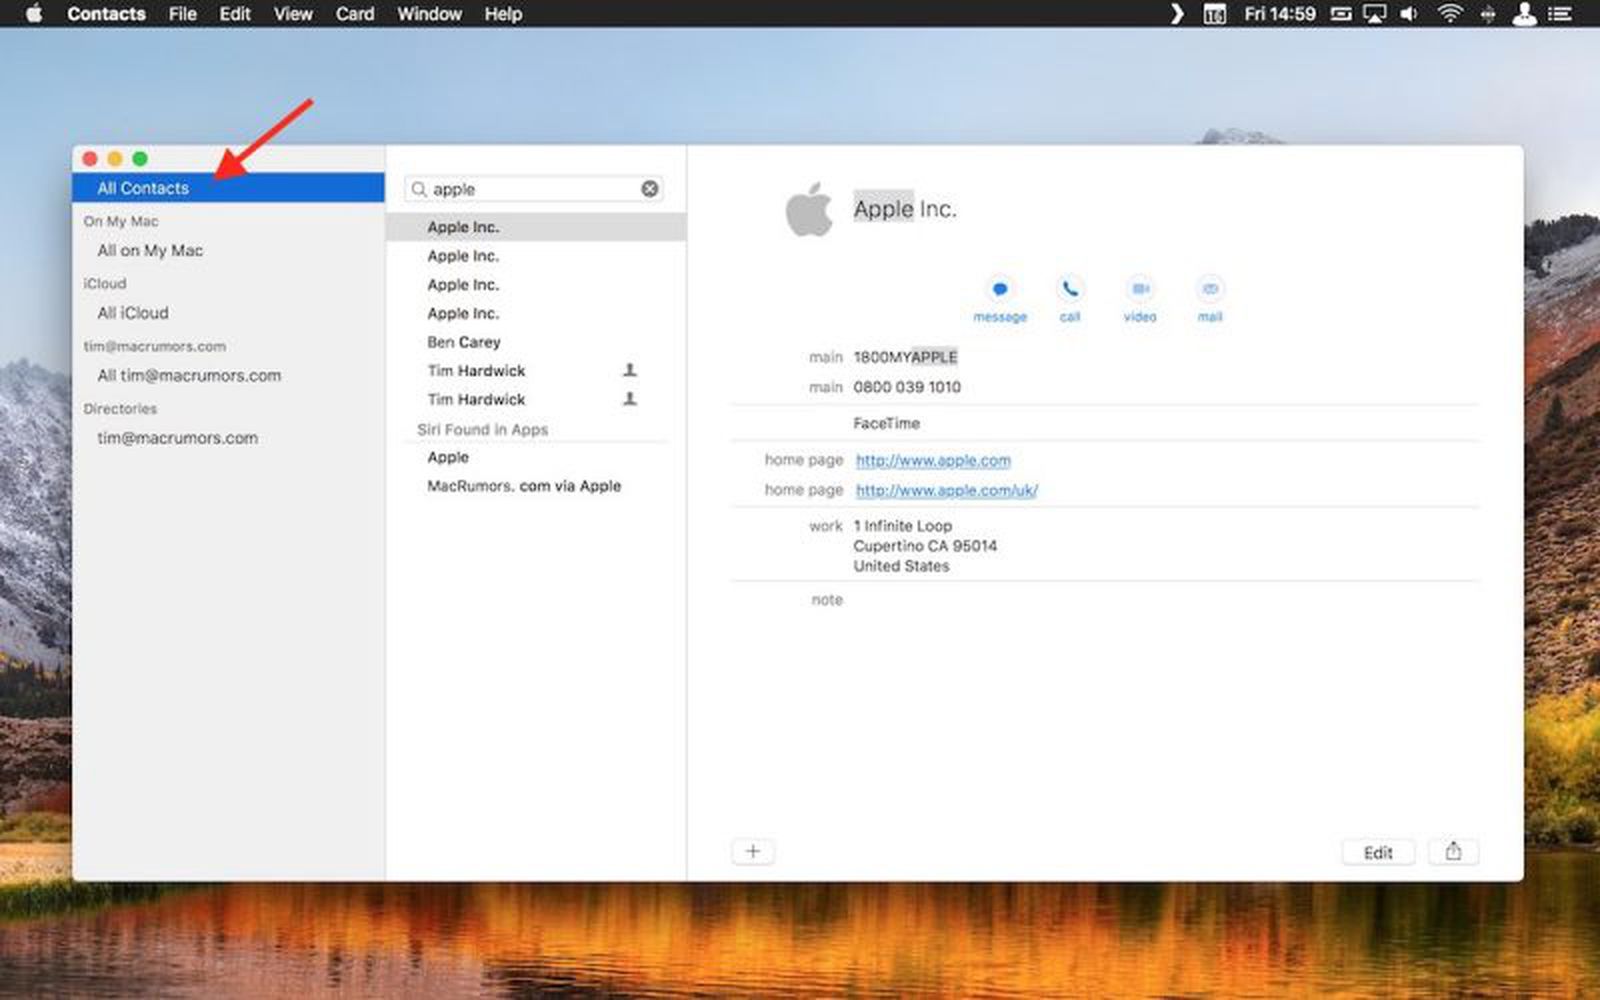Click the volume icon in the menu bar

(x=1409, y=14)
